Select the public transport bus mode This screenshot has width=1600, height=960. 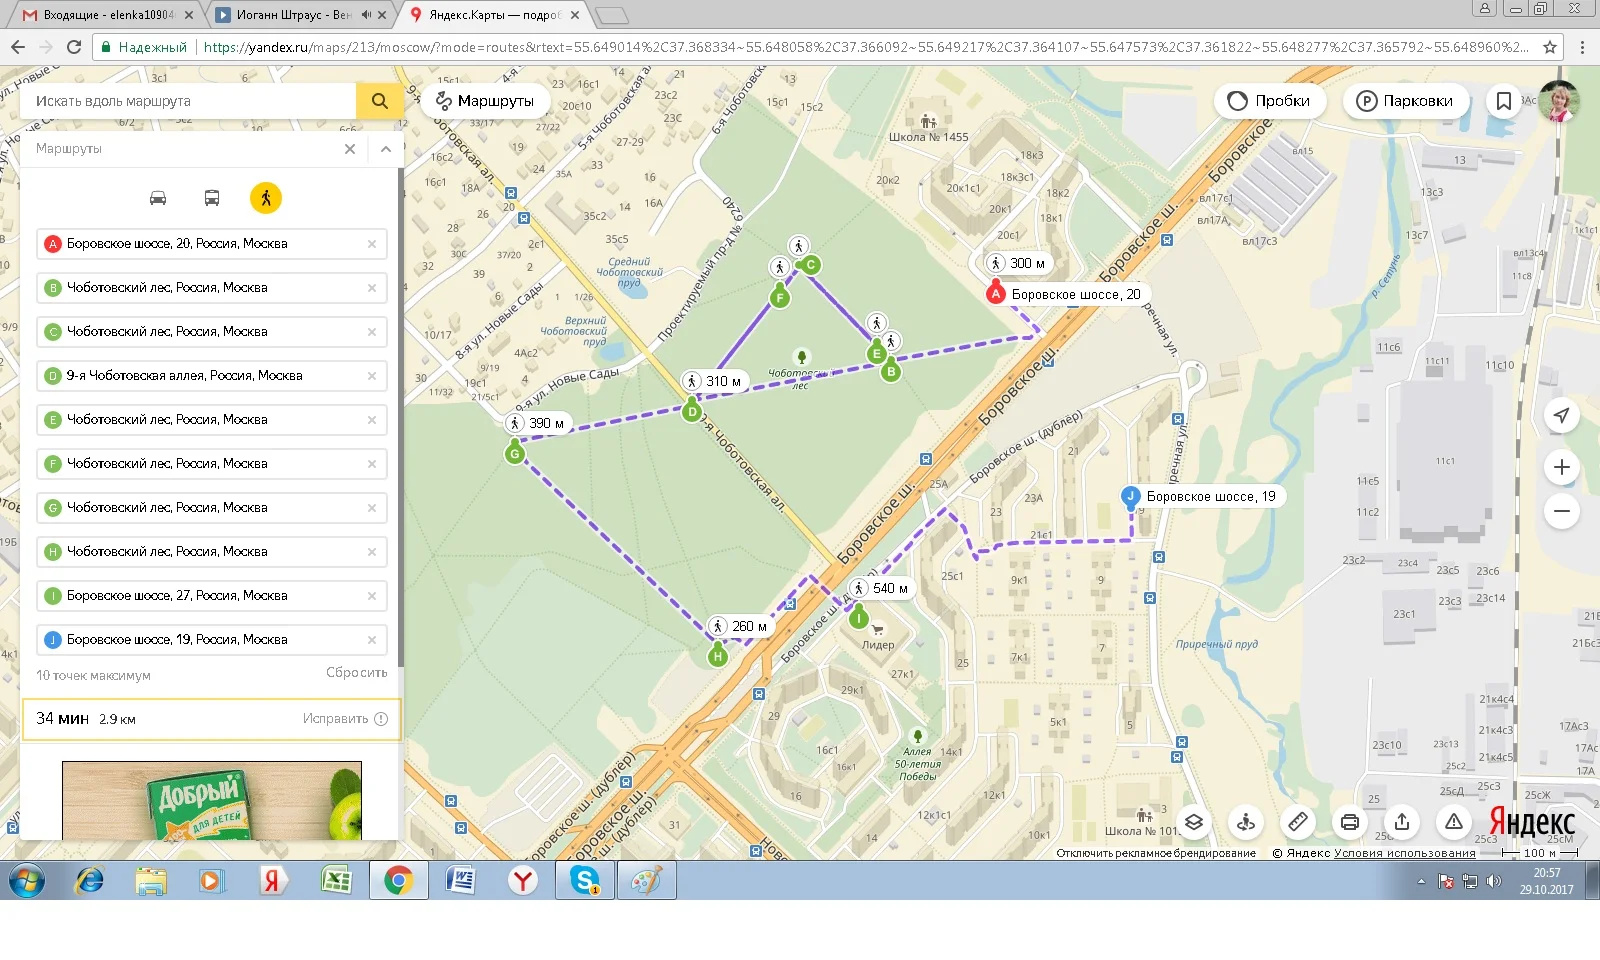212,198
